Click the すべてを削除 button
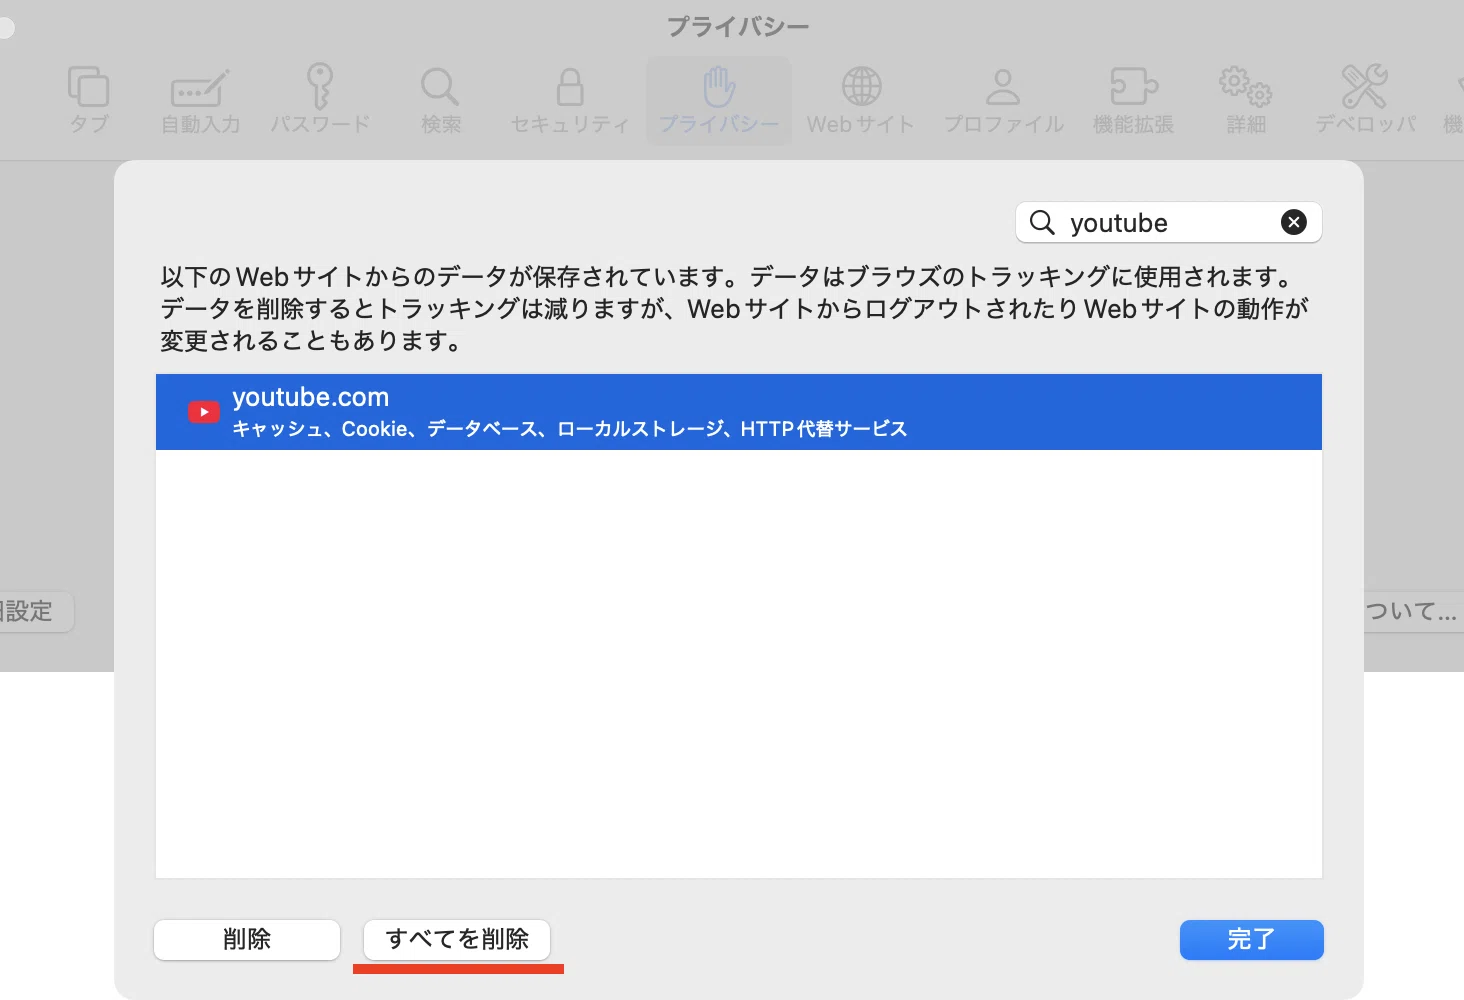The height and width of the screenshot is (1000, 1464). [457, 939]
